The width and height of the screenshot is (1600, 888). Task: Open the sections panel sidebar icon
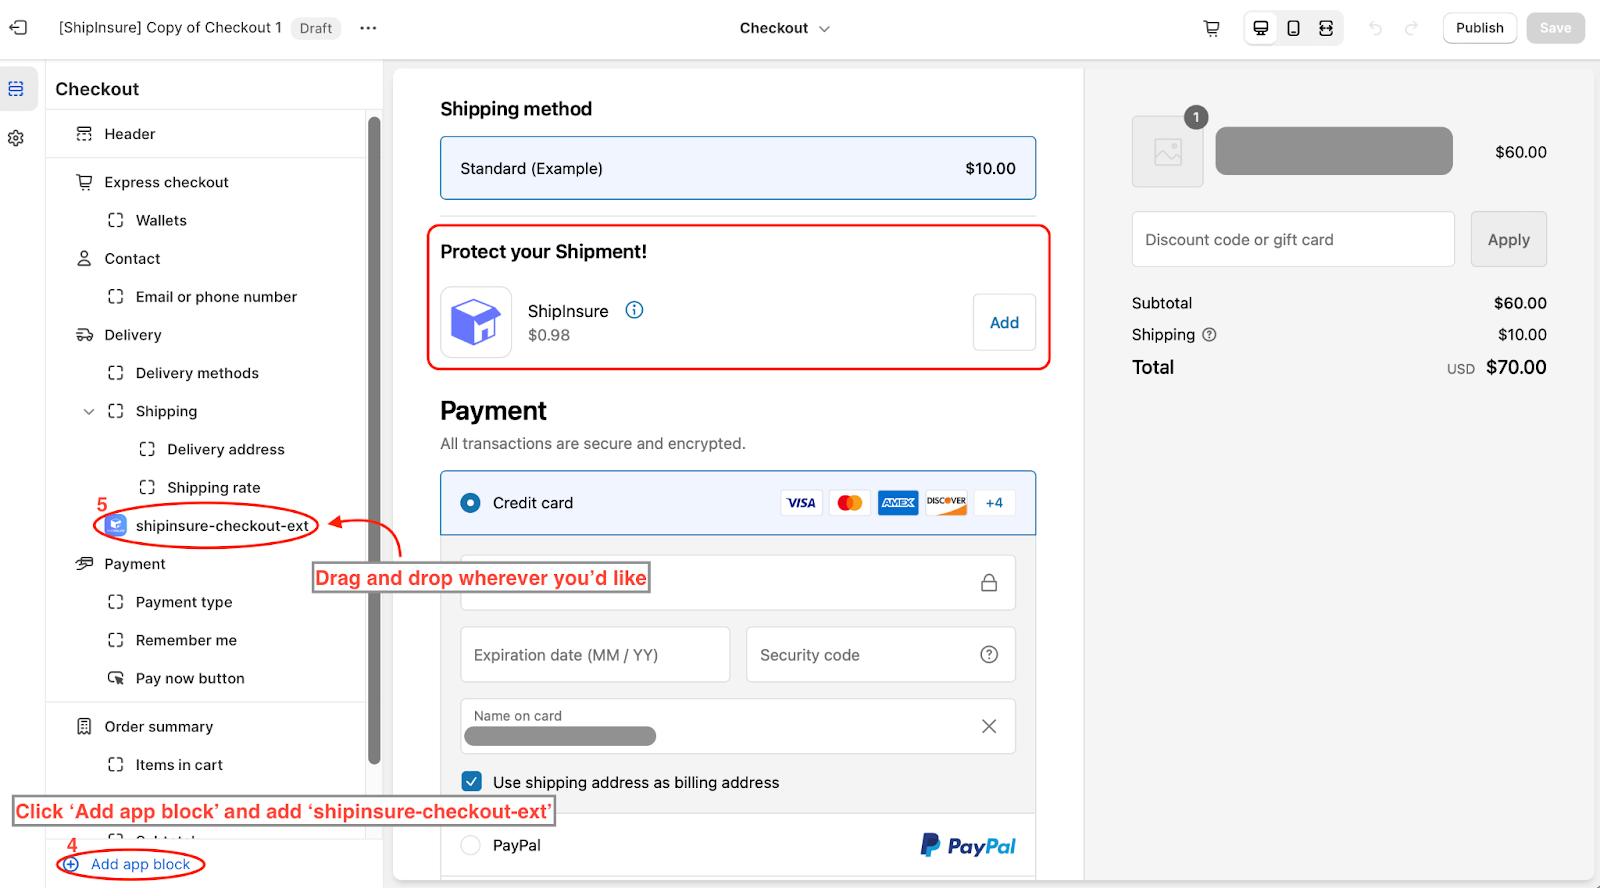coord(16,89)
